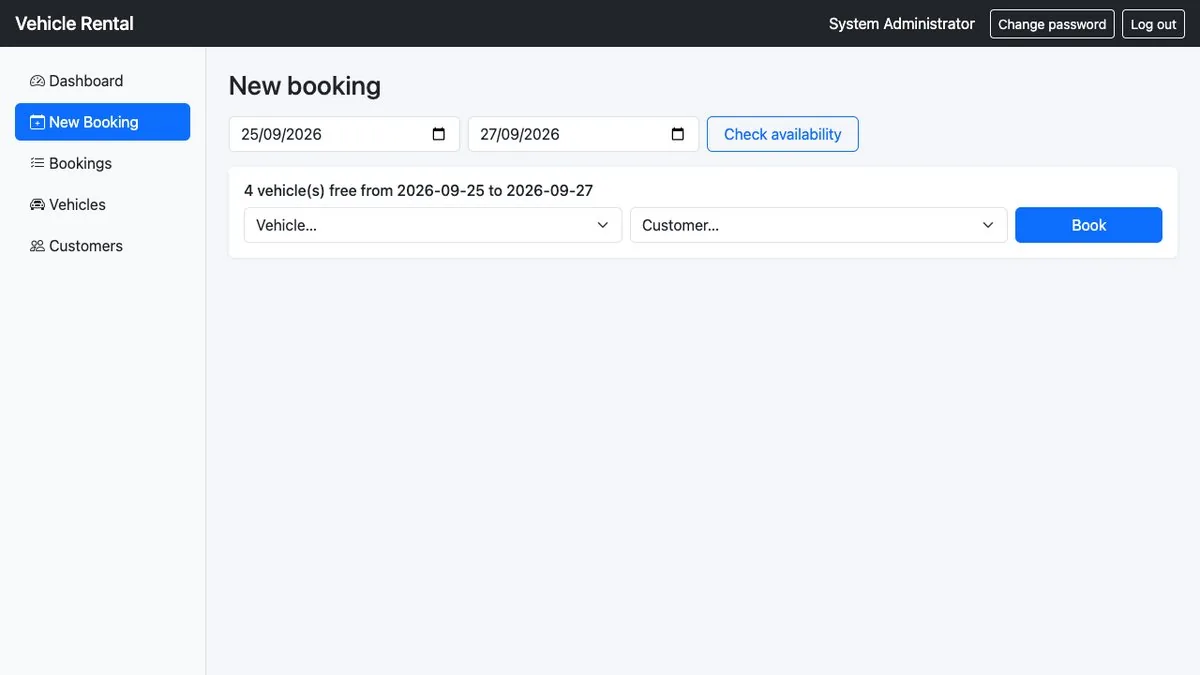
Task: Expand the Vehicle dropdown
Action: [x=433, y=225]
